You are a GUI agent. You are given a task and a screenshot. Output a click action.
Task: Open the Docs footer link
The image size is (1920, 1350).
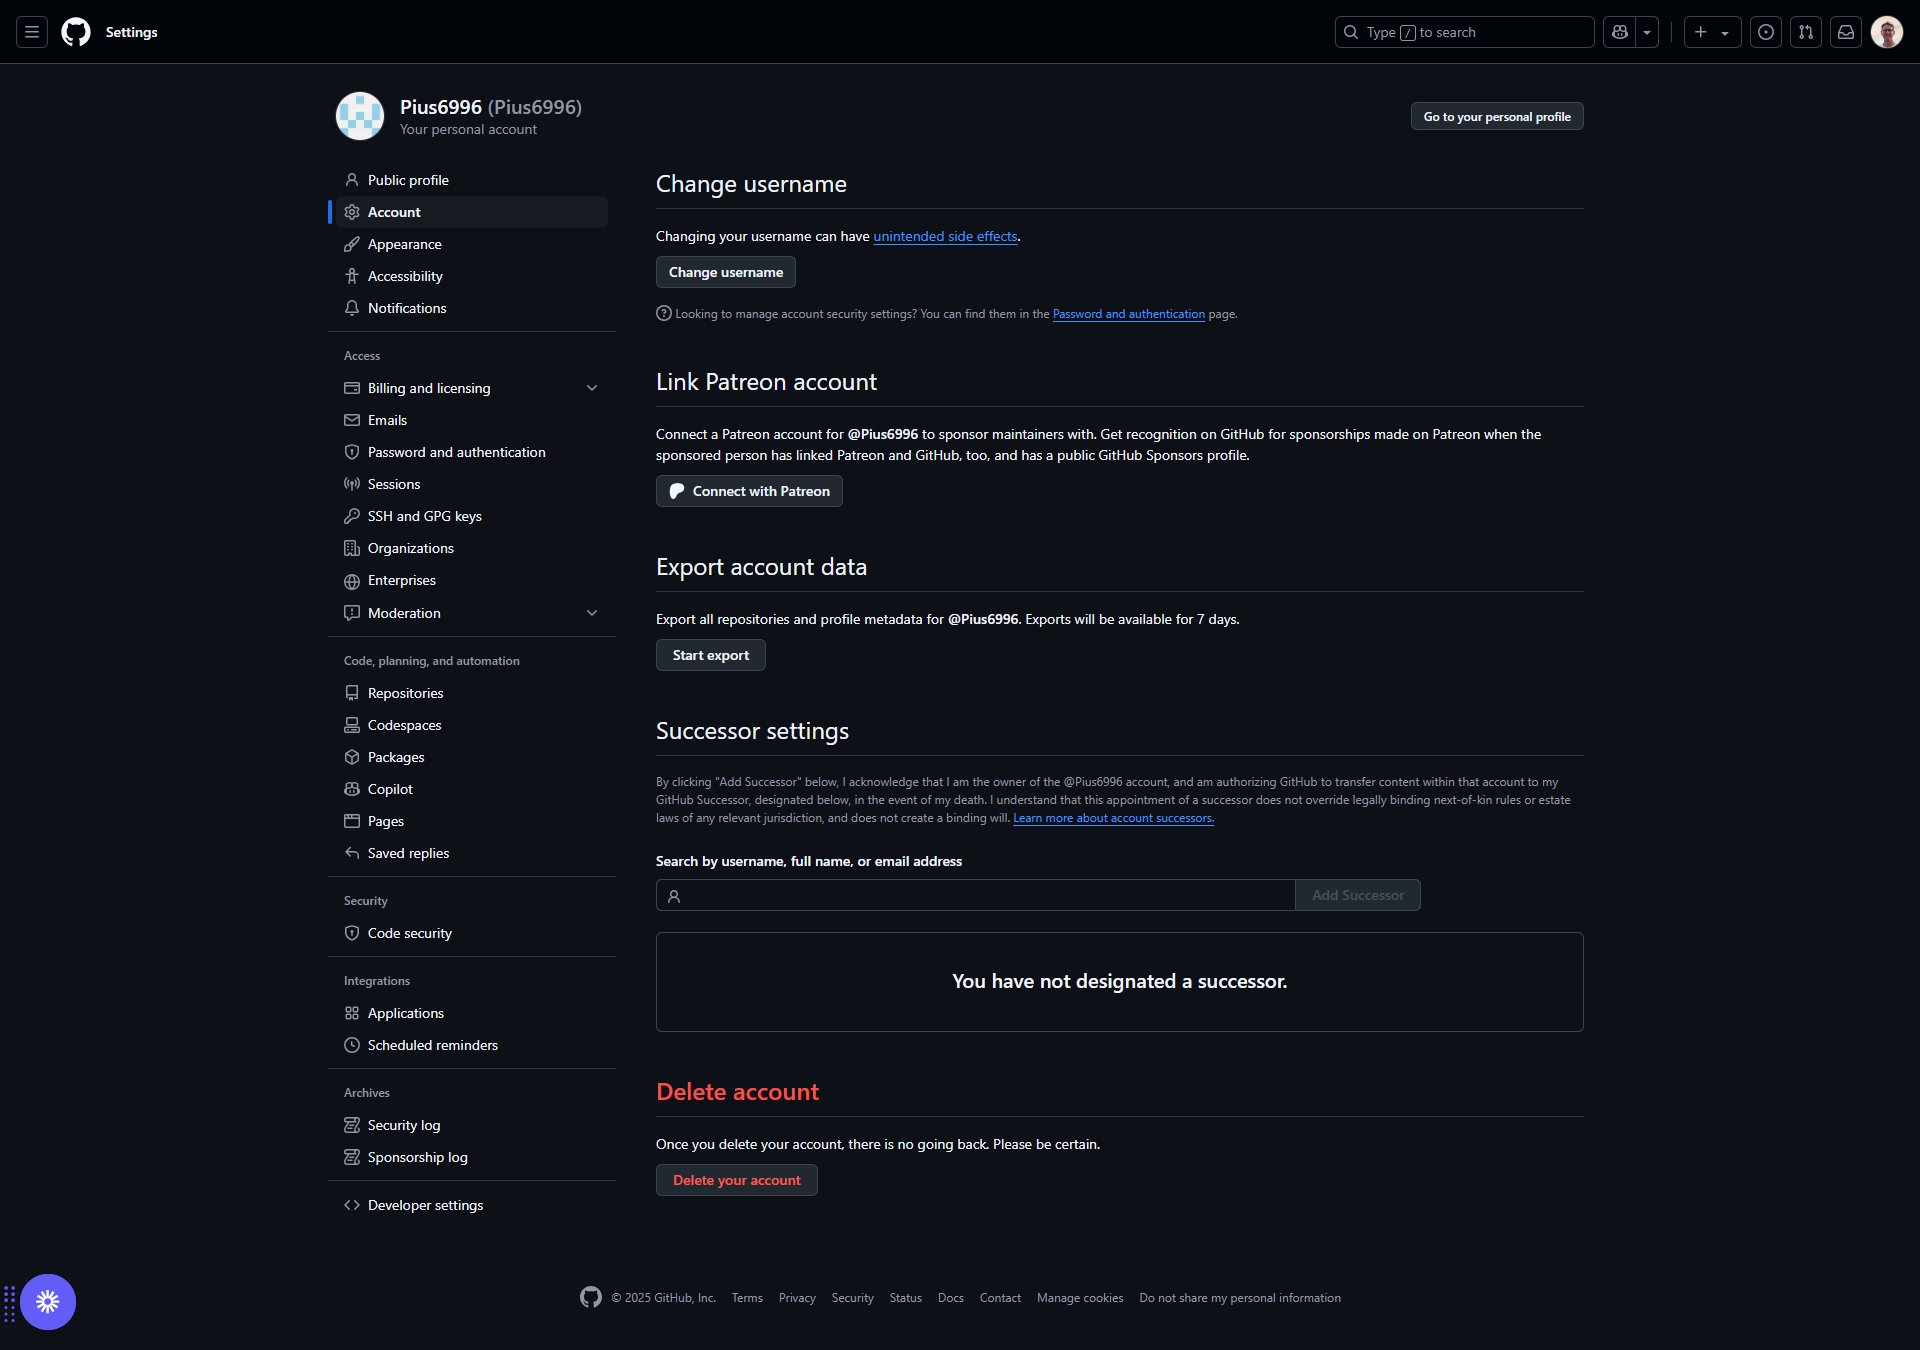(951, 1298)
